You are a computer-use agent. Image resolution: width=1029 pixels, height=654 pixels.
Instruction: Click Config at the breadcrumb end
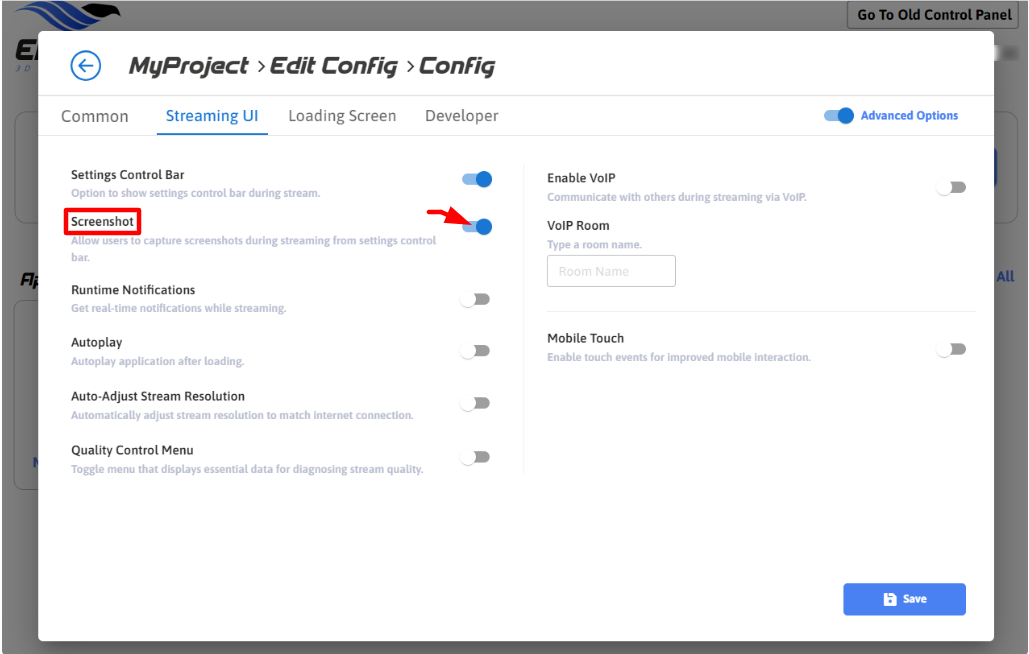click(x=456, y=66)
